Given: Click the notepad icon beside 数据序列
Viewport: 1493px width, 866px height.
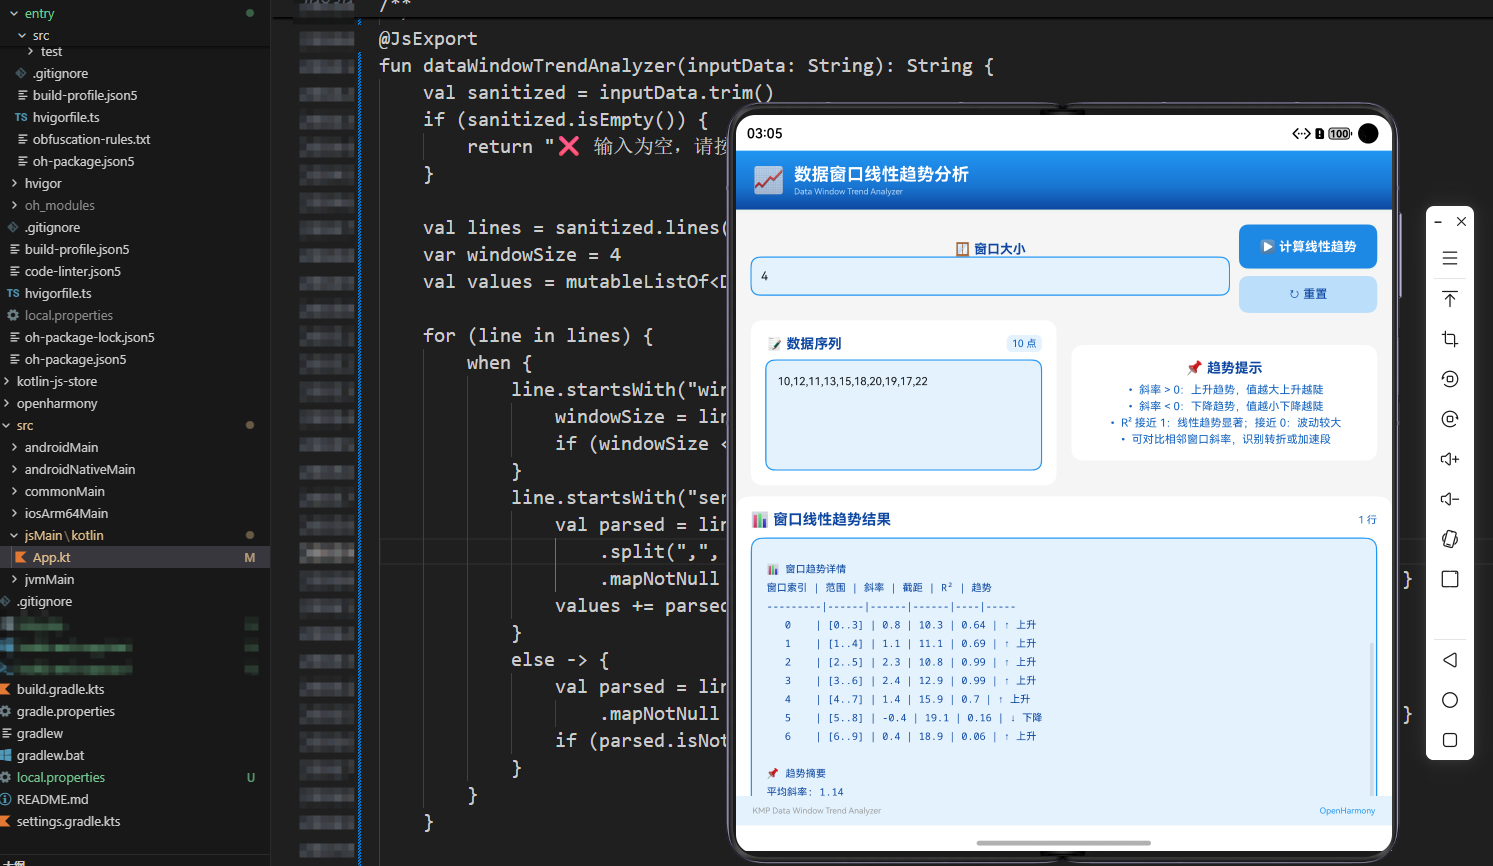Looking at the screenshot, I should tap(774, 344).
